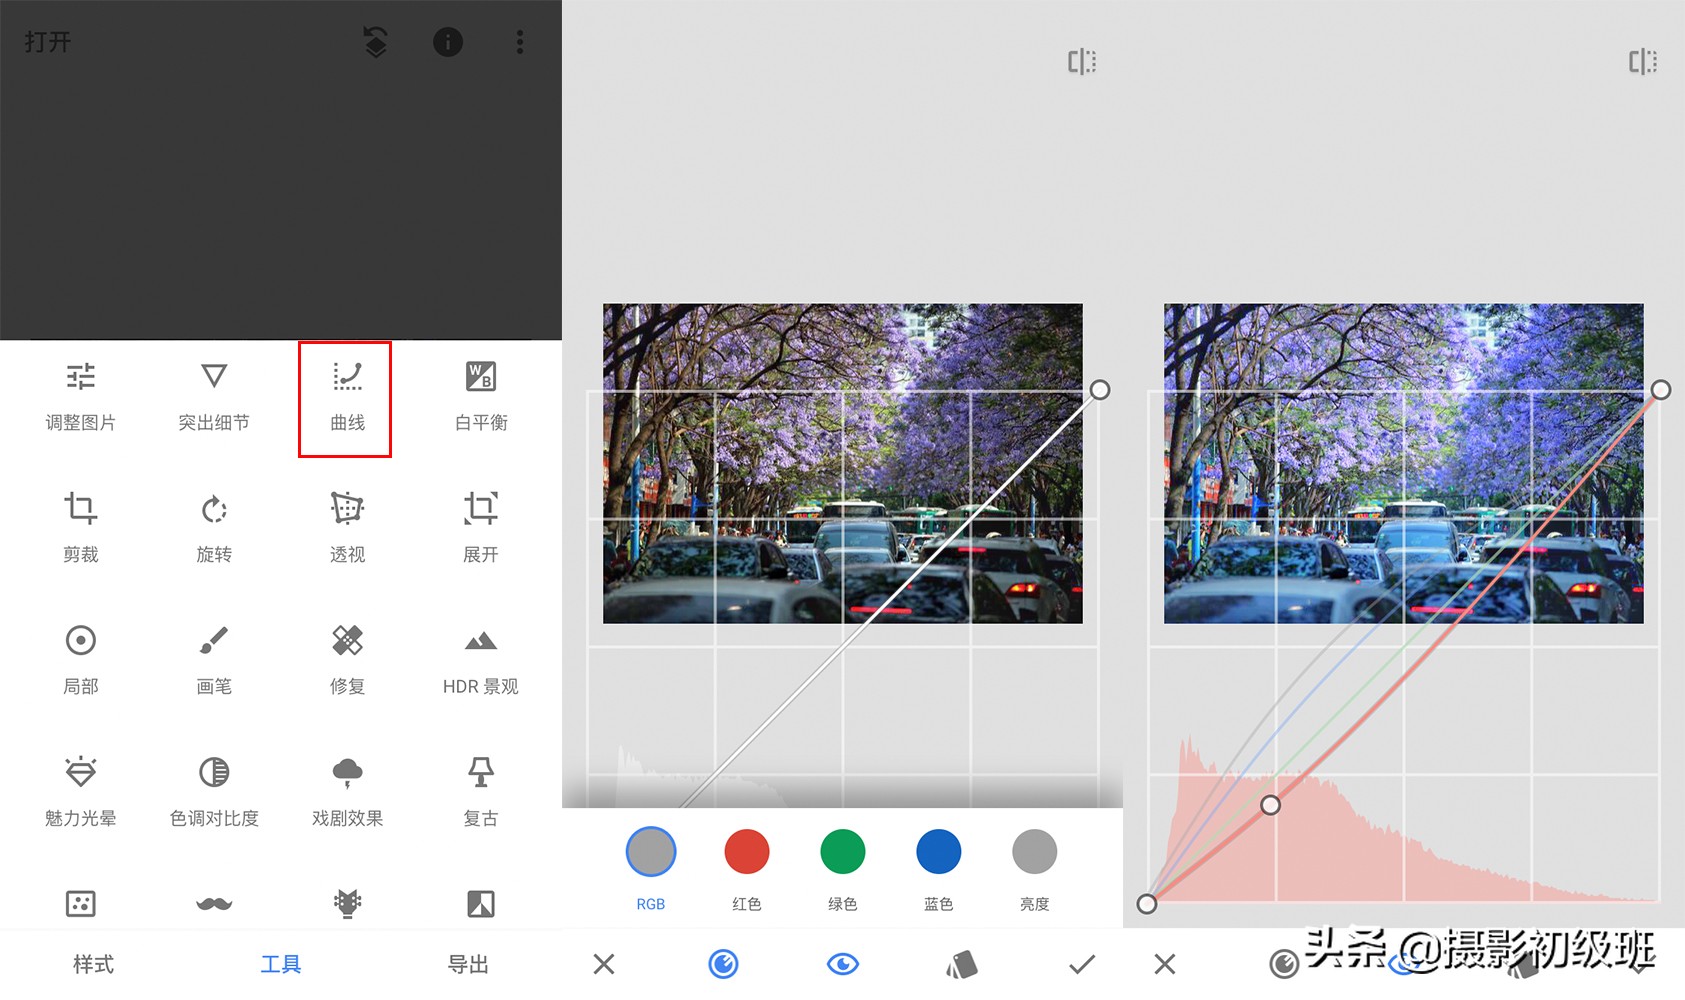The image size is (1685, 1000).
Task: Click the white curve's upper endpoint in middle panel
Action: pos(1100,390)
